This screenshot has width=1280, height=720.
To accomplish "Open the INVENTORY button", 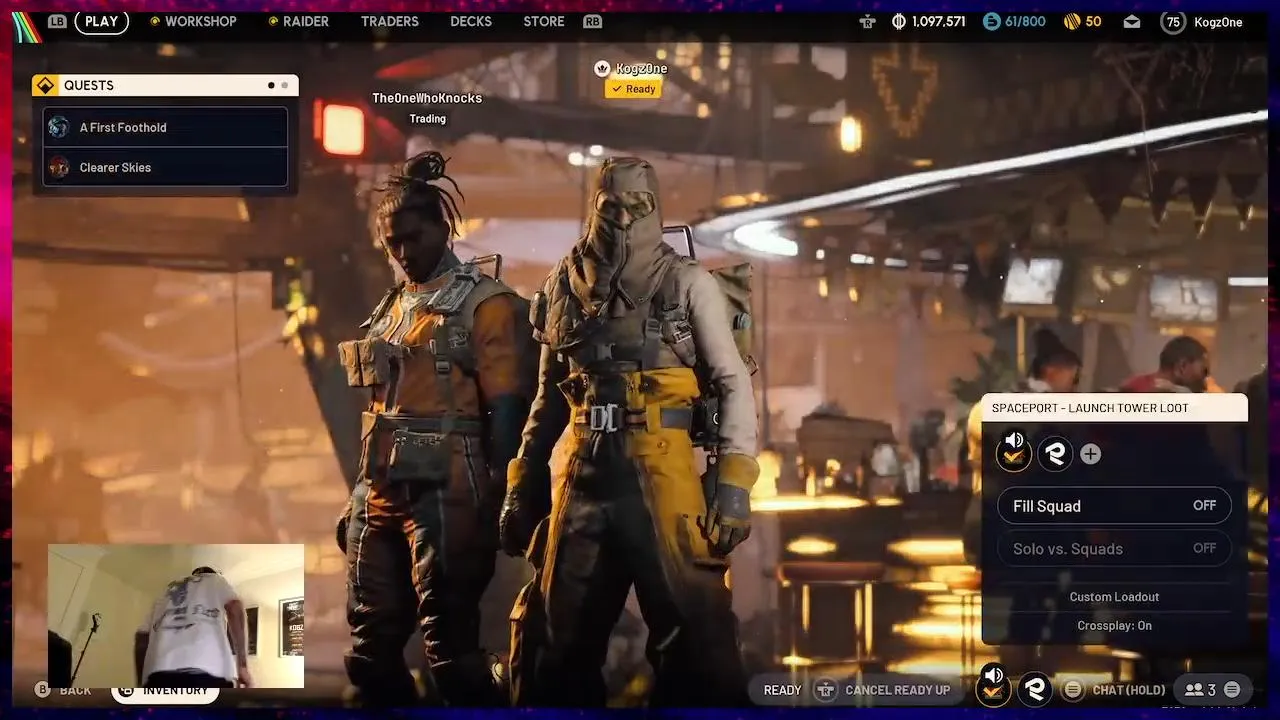I will pos(165,691).
